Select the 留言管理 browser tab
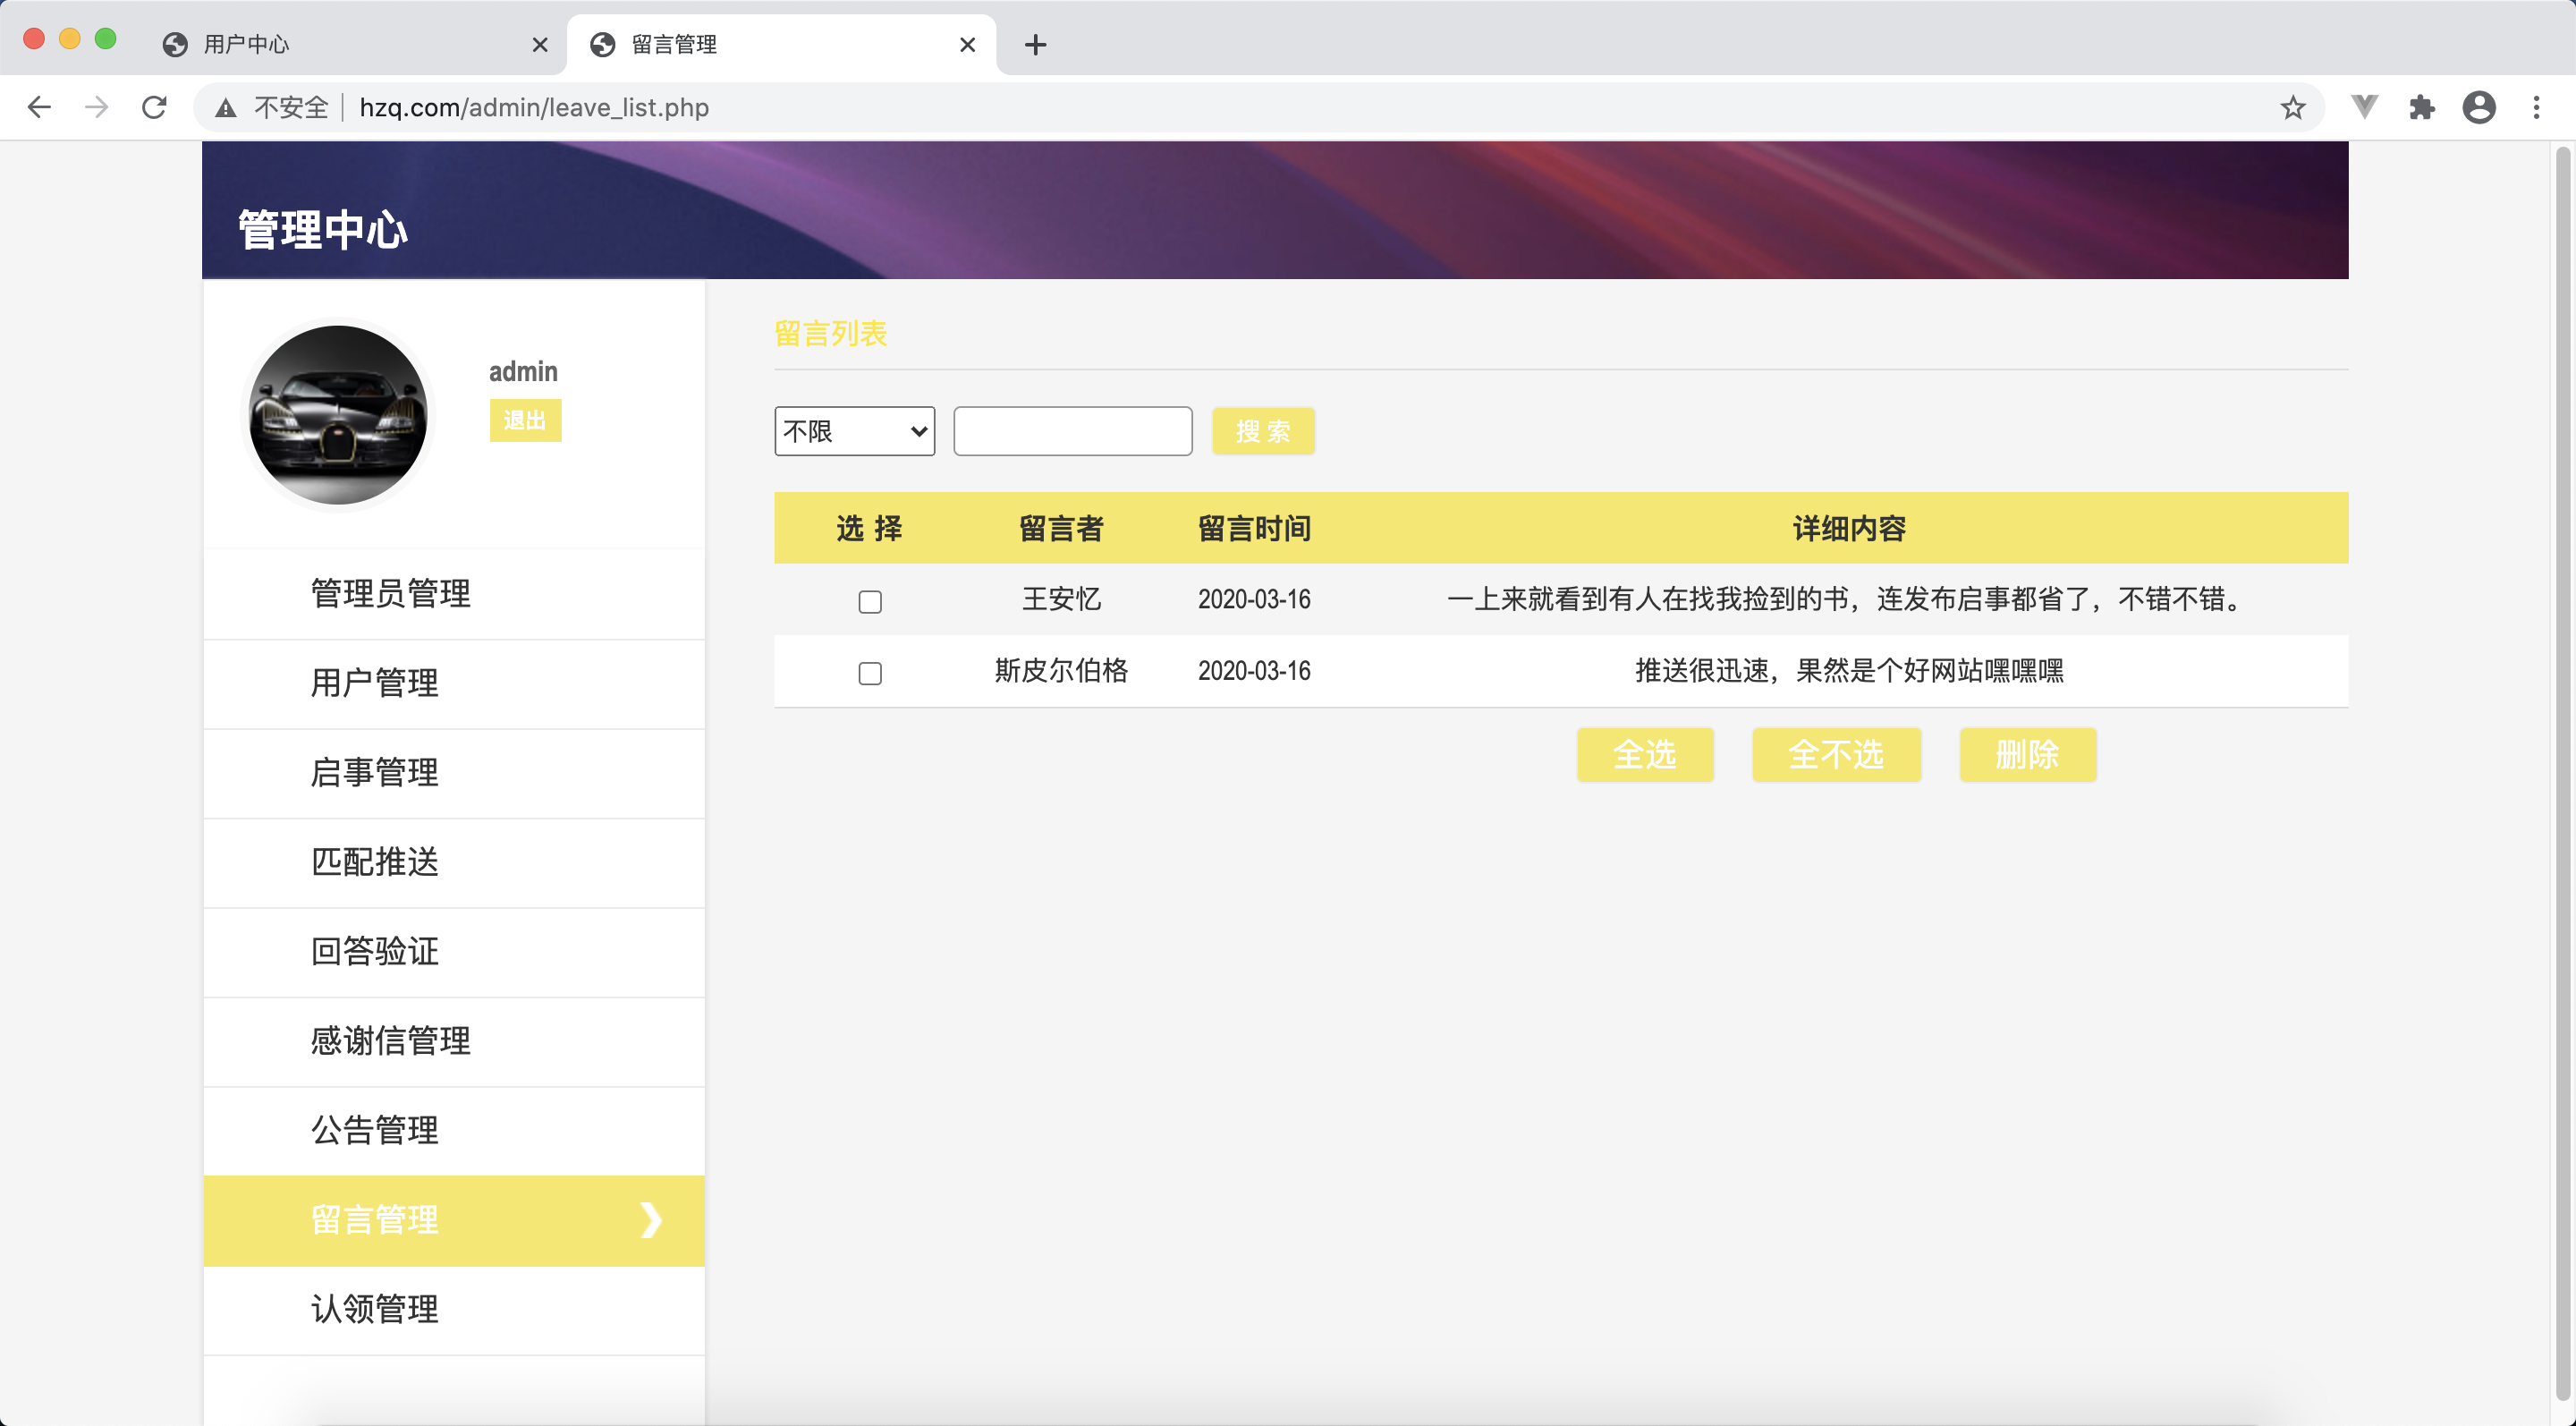The height and width of the screenshot is (1426, 2576). 781,44
